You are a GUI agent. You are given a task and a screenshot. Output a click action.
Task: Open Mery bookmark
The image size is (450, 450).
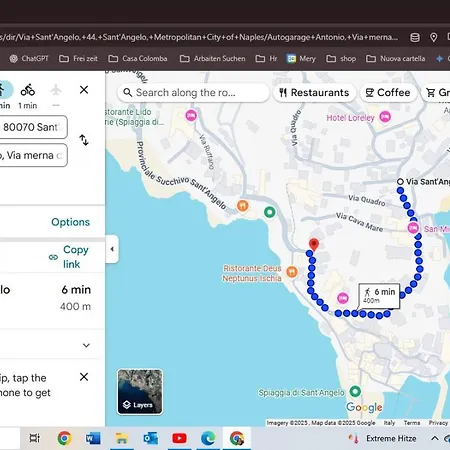tap(301, 59)
